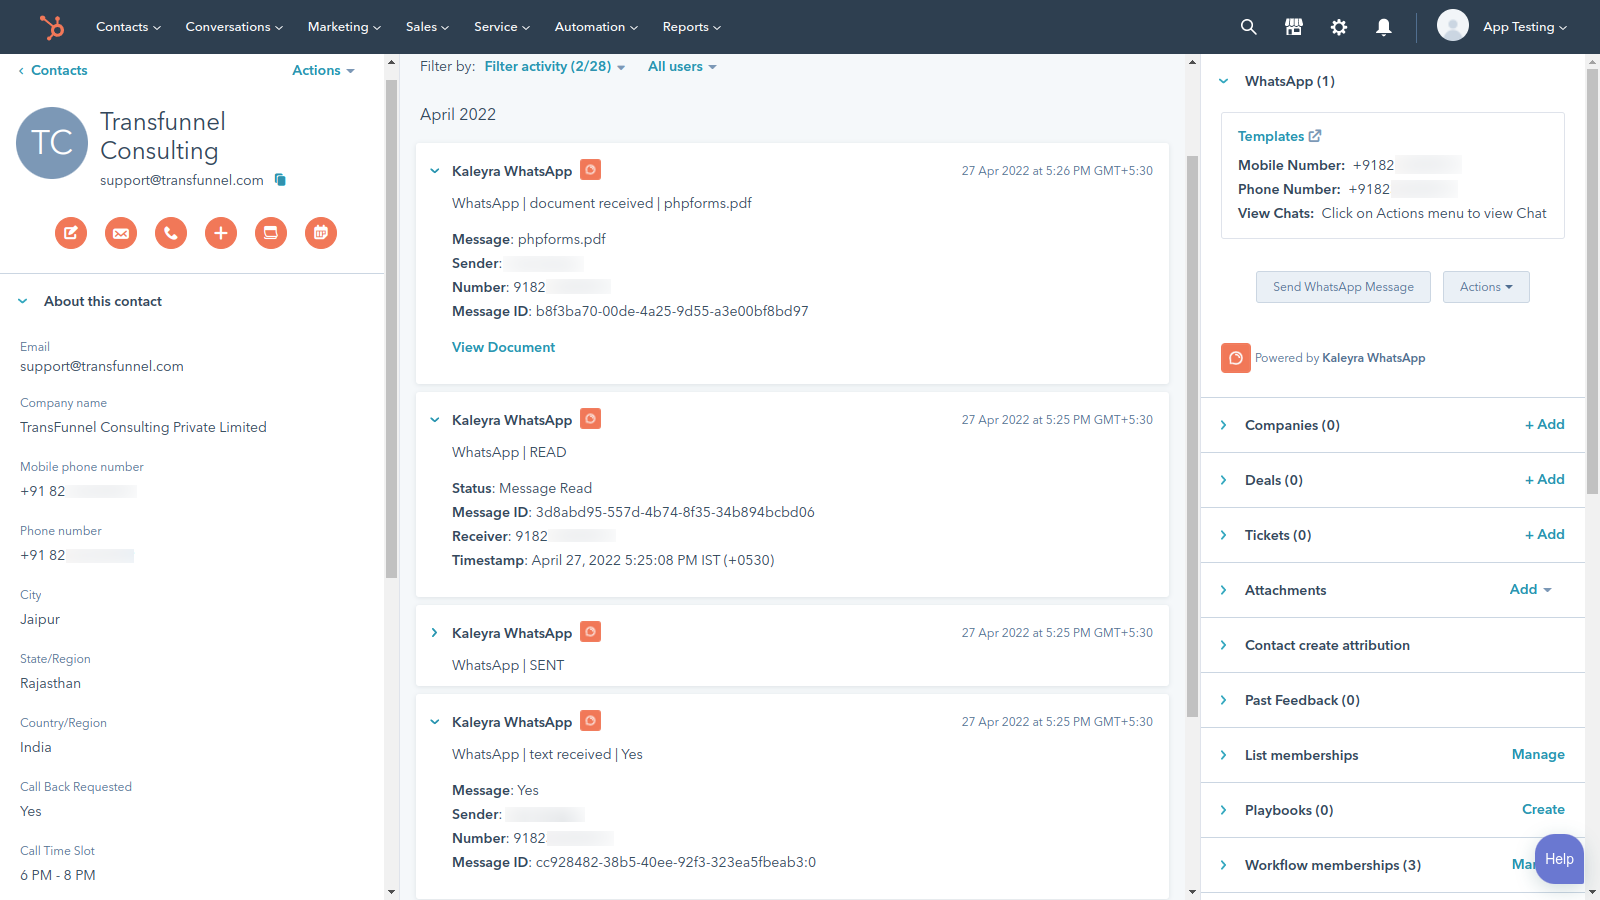Click the TC contact avatar

pos(52,143)
